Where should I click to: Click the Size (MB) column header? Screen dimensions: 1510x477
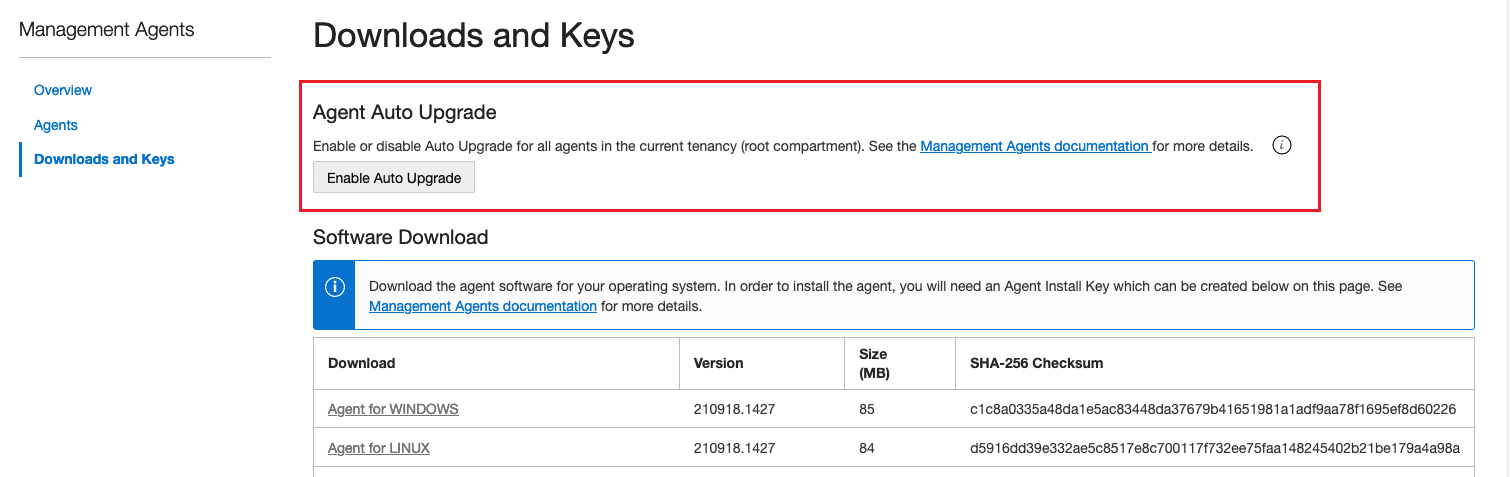point(873,363)
